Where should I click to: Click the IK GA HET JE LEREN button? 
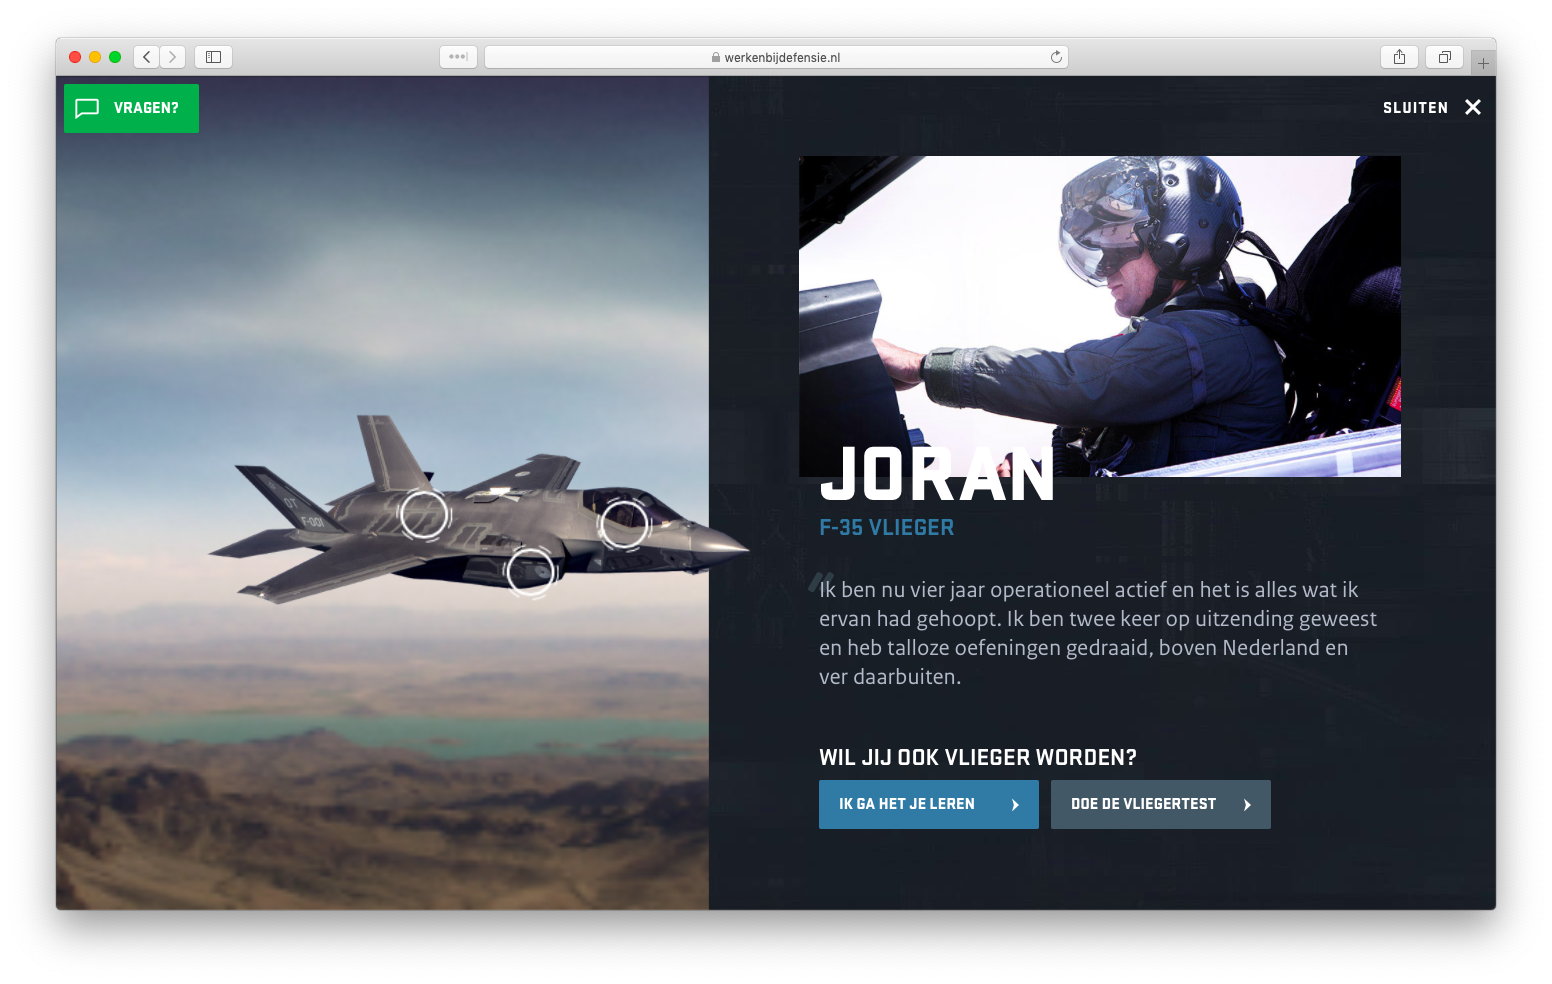928,804
